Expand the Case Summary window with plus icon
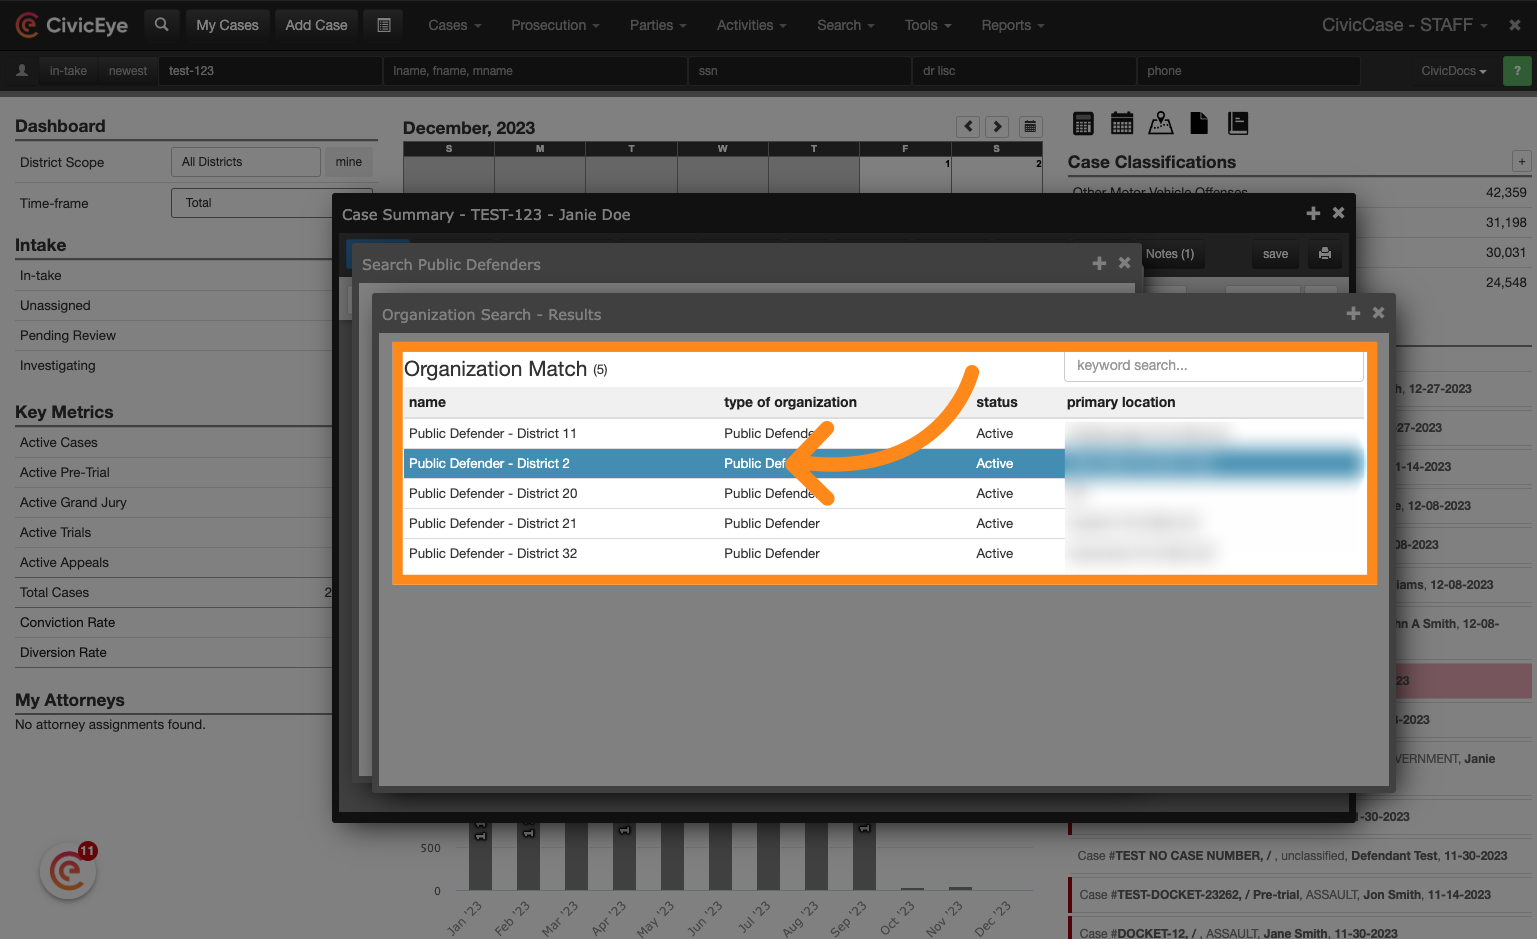1537x939 pixels. [x=1313, y=213]
